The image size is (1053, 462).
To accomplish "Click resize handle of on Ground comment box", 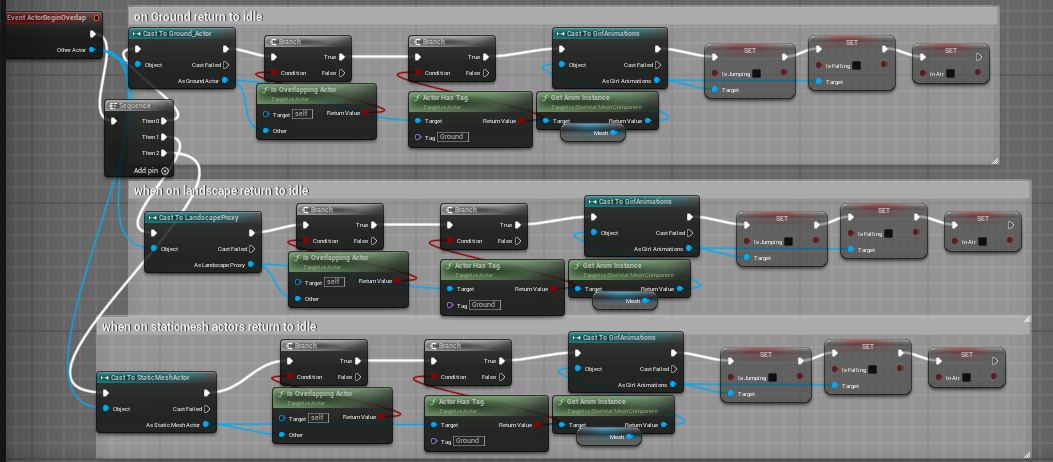I will (994, 160).
